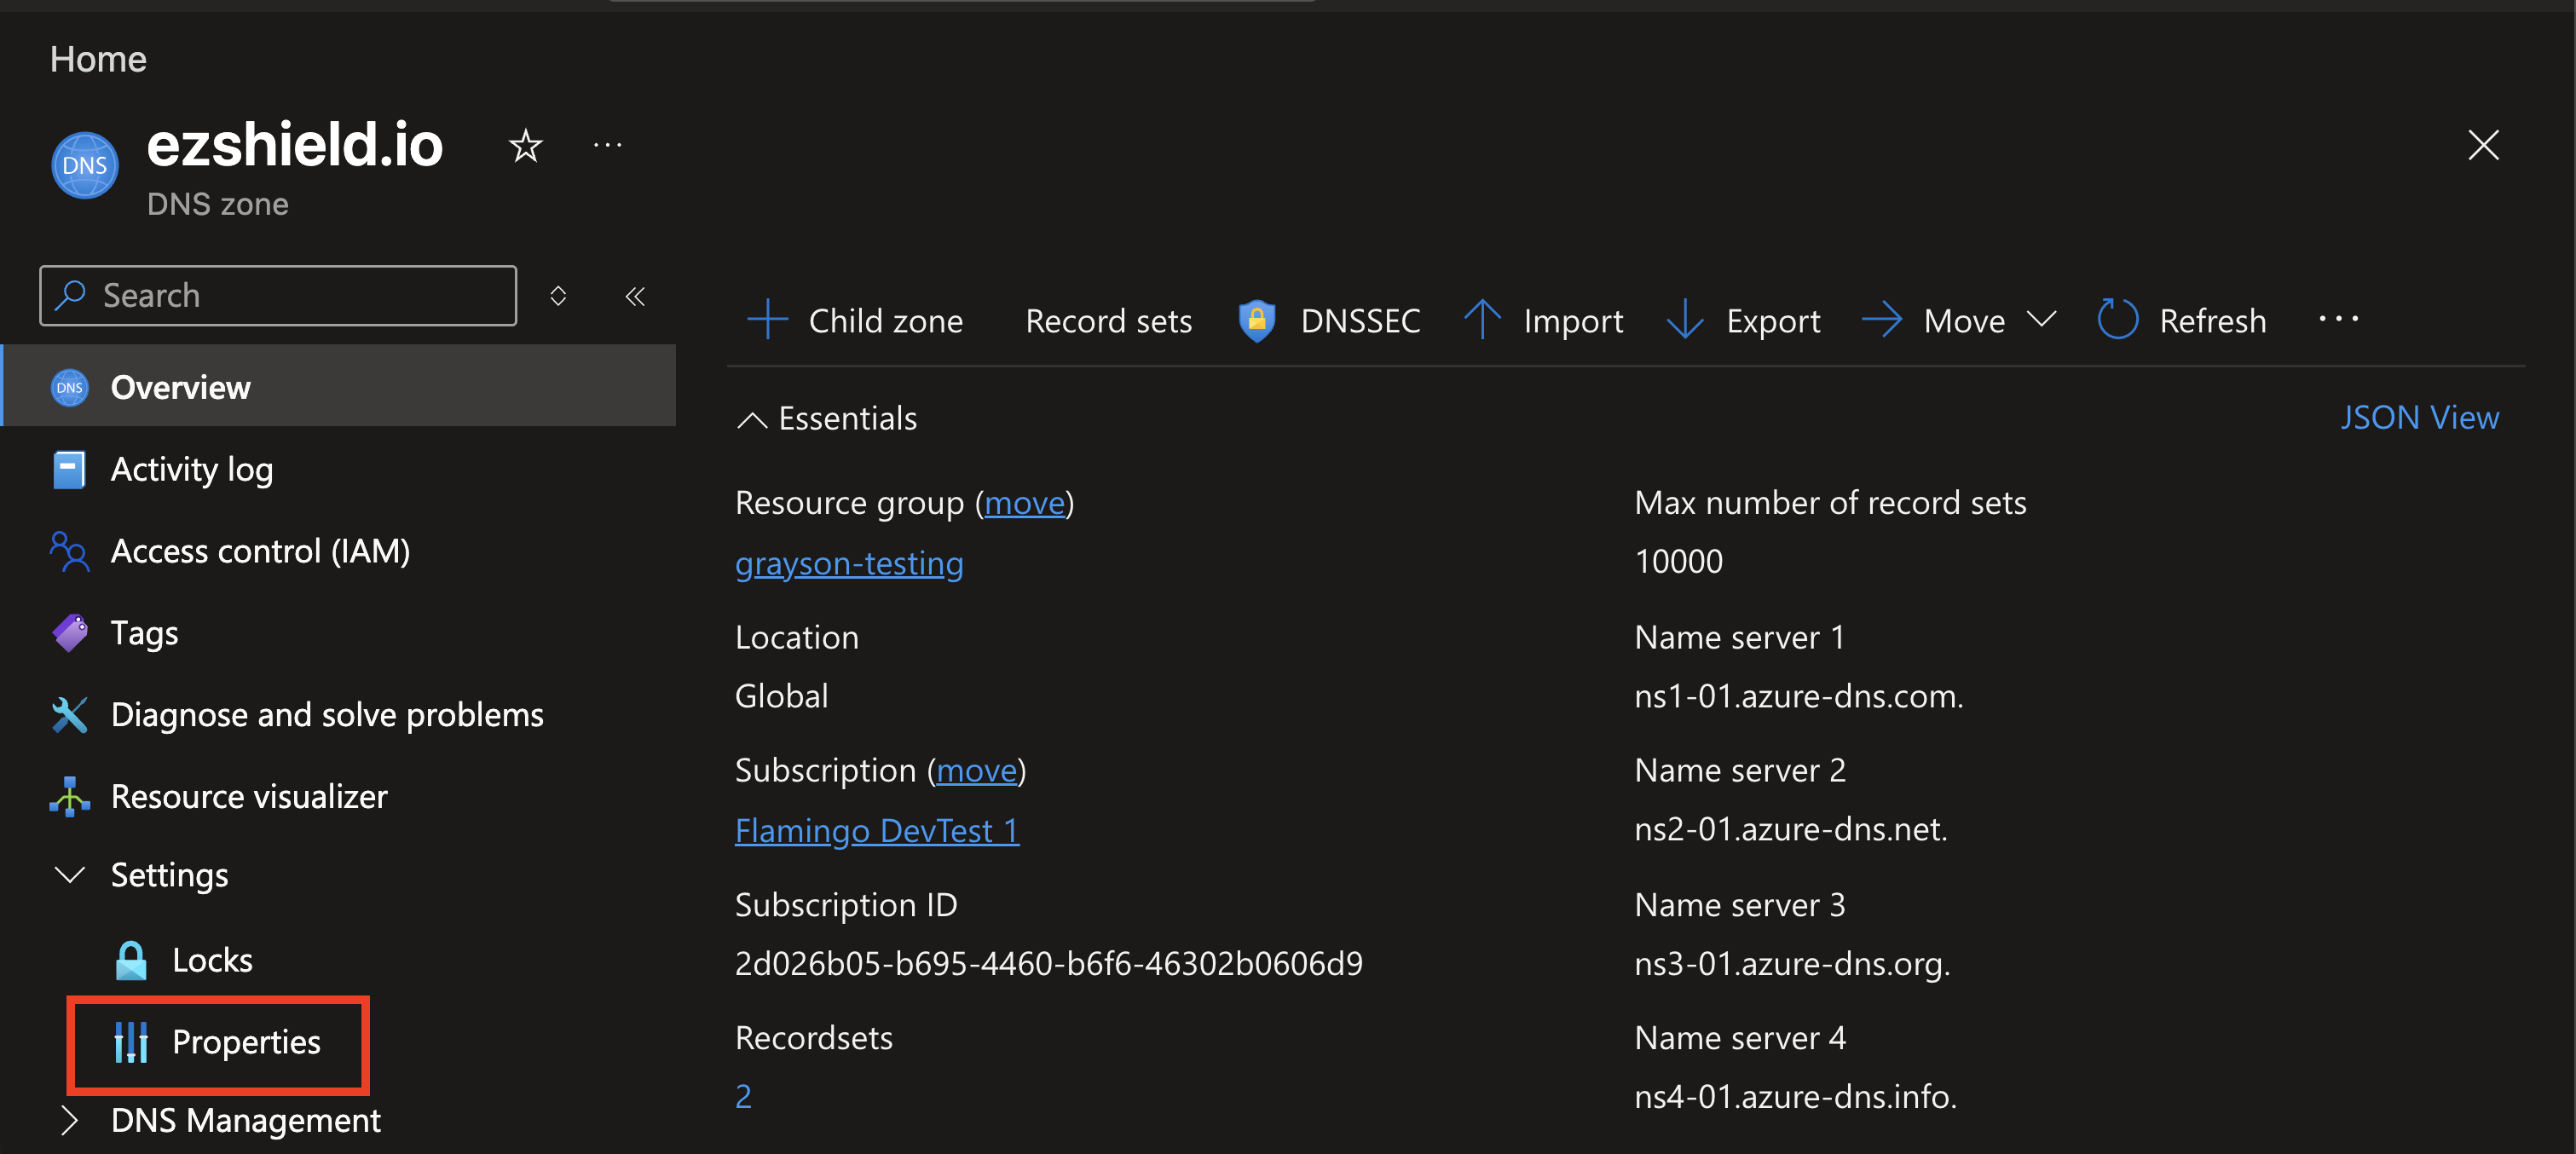Click move link next to Resource group
This screenshot has width=2576, height=1154.
coord(1025,503)
